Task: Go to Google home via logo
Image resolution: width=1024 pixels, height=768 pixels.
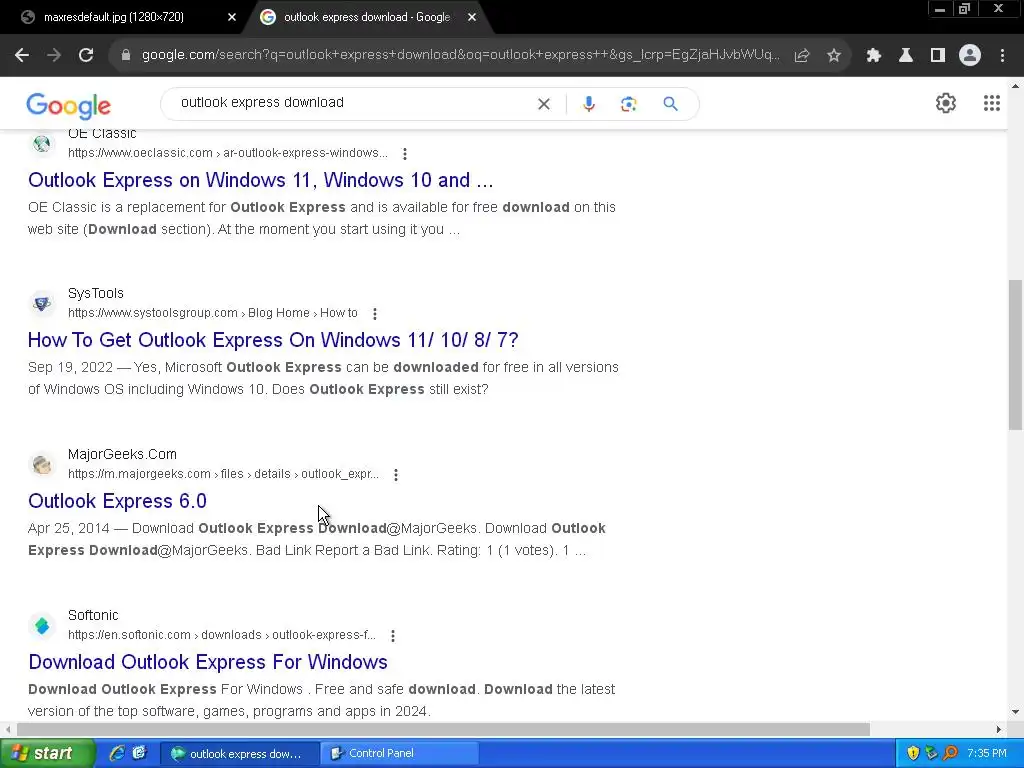Action: (x=69, y=106)
